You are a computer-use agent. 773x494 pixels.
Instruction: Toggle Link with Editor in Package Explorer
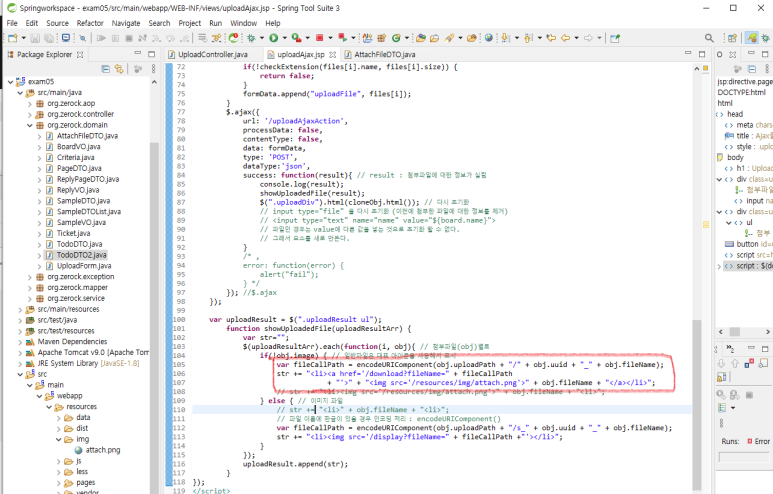[119, 69]
